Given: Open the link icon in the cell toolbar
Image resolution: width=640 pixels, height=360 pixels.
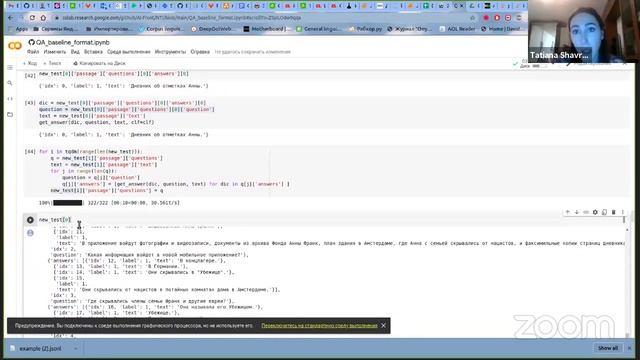Looking at the screenshot, I should 586,212.
